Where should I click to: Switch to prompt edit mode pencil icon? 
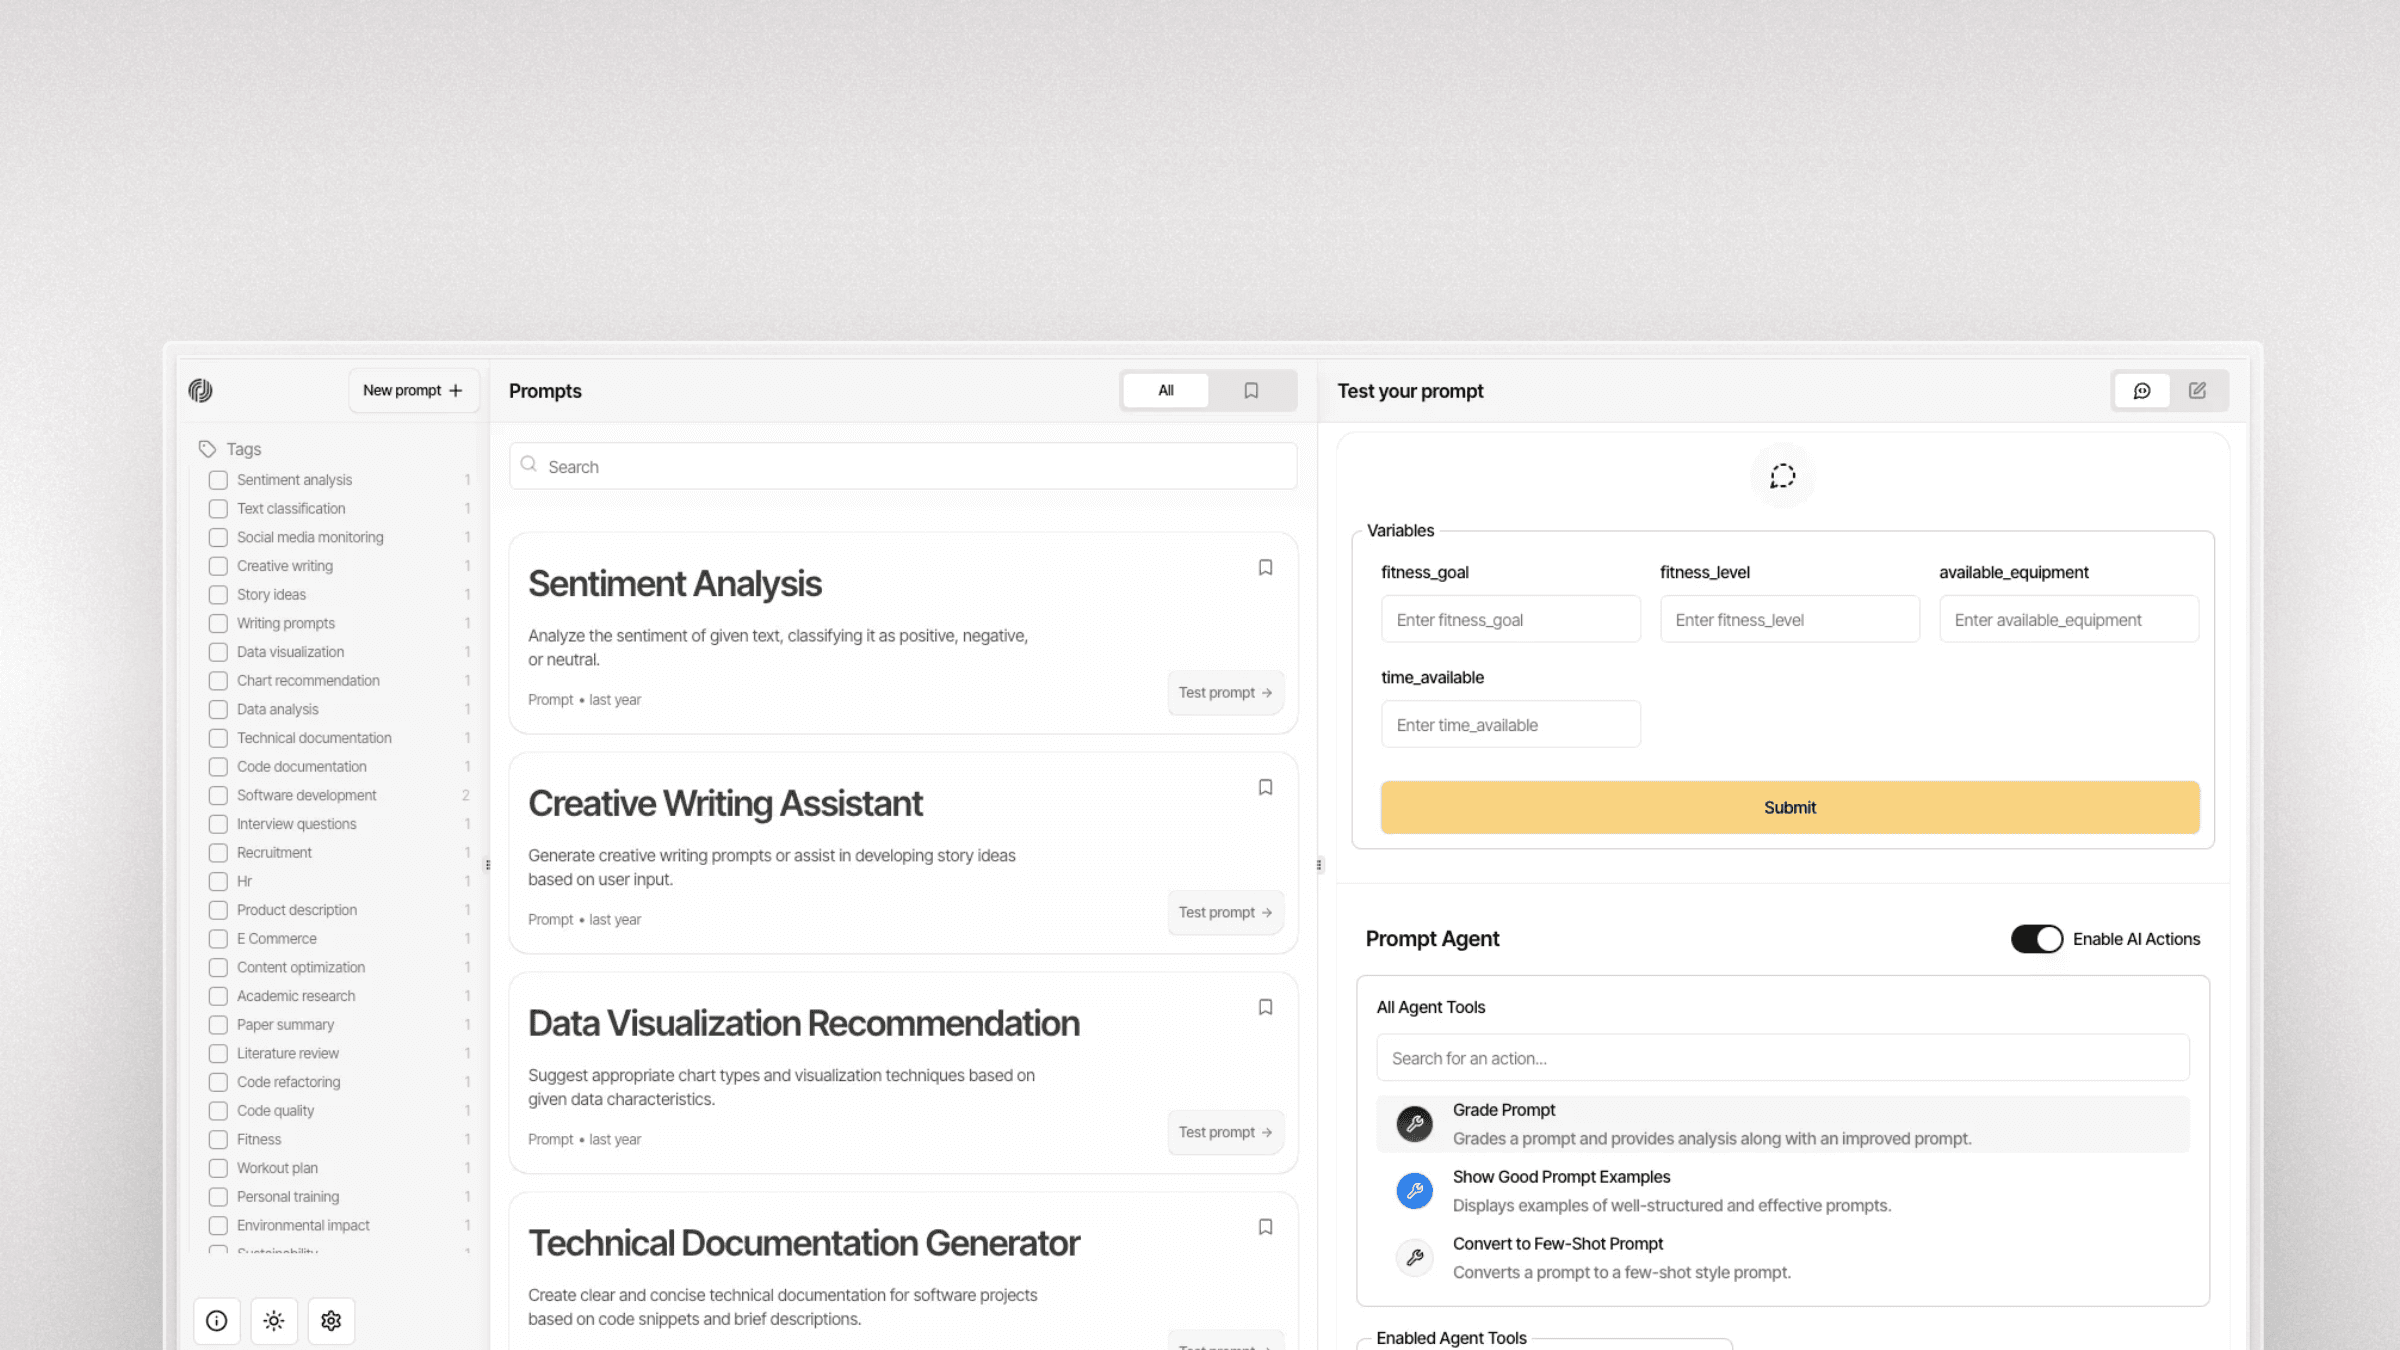(2198, 390)
